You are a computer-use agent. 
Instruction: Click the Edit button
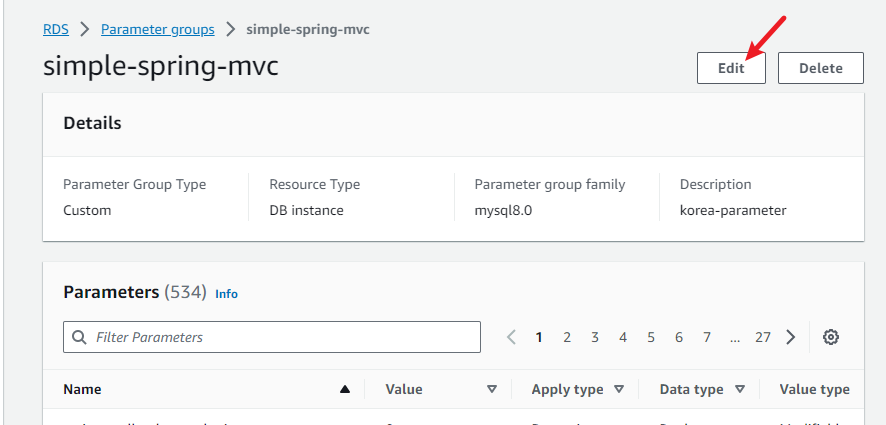pyautogui.click(x=731, y=68)
